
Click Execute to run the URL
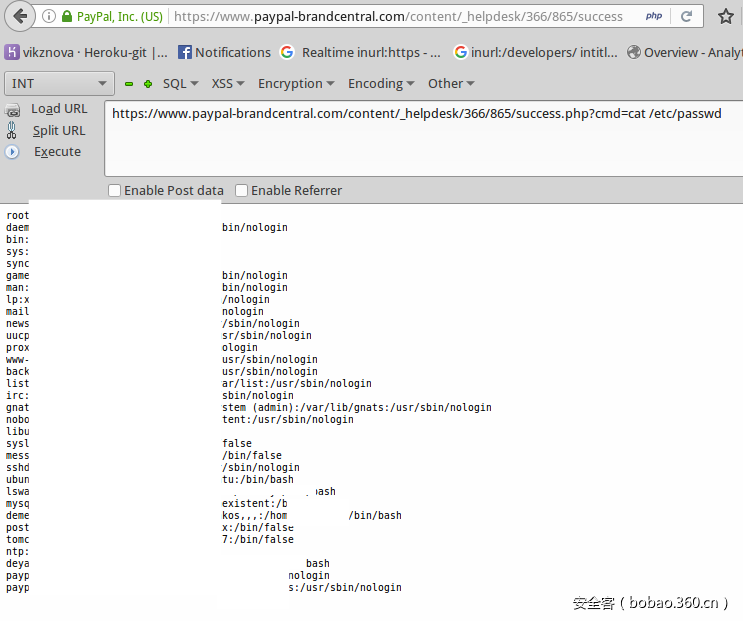click(x=57, y=152)
